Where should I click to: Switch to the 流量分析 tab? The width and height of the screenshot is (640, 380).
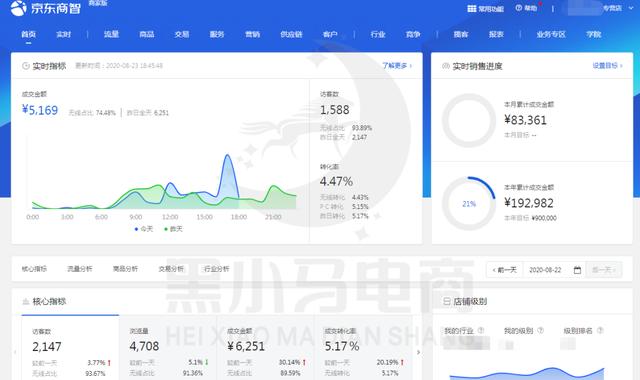pos(80,269)
